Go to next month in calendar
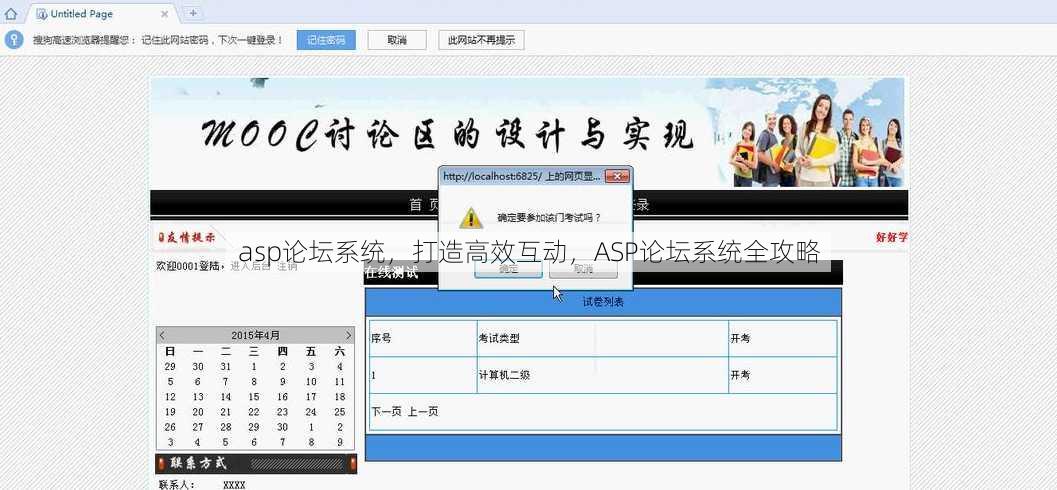Viewport: 1057px width, 490px height. pos(349,335)
